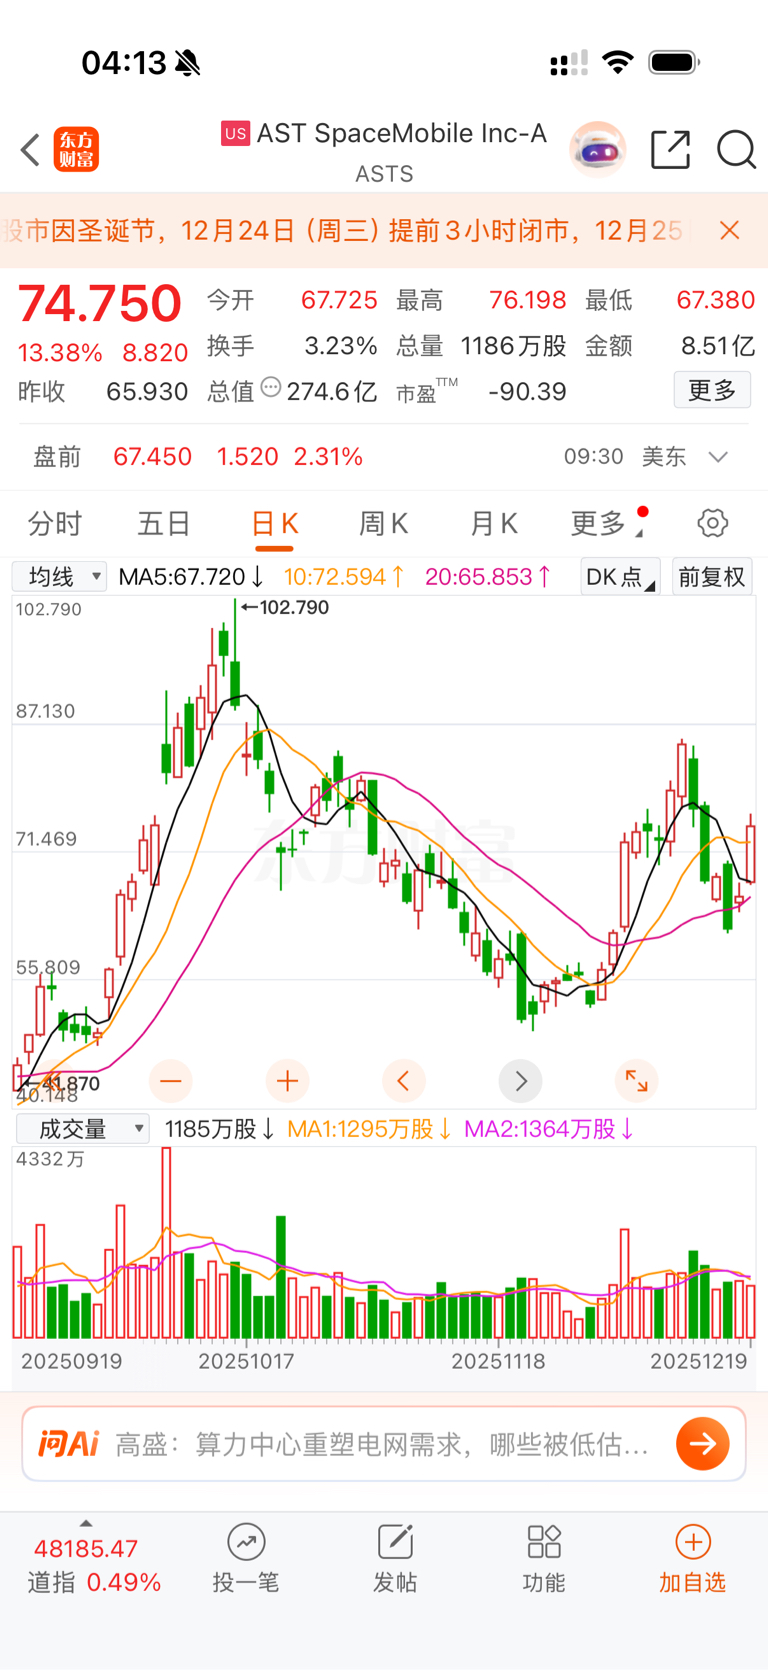Open the 前复权 adjustment selector

coord(712,577)
